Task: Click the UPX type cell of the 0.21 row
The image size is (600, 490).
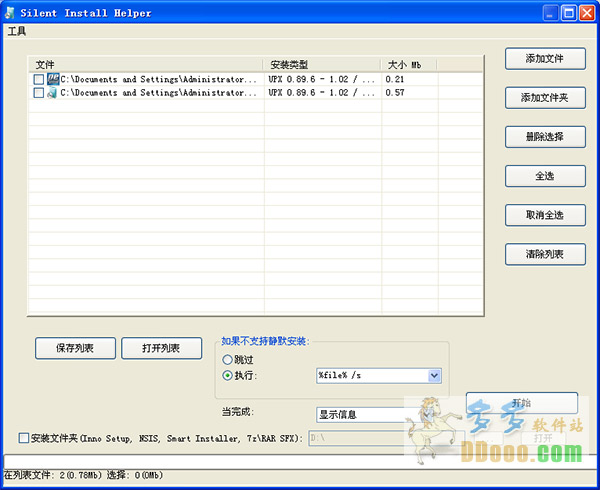Action: pyautogui.click(x=321, y=79)
